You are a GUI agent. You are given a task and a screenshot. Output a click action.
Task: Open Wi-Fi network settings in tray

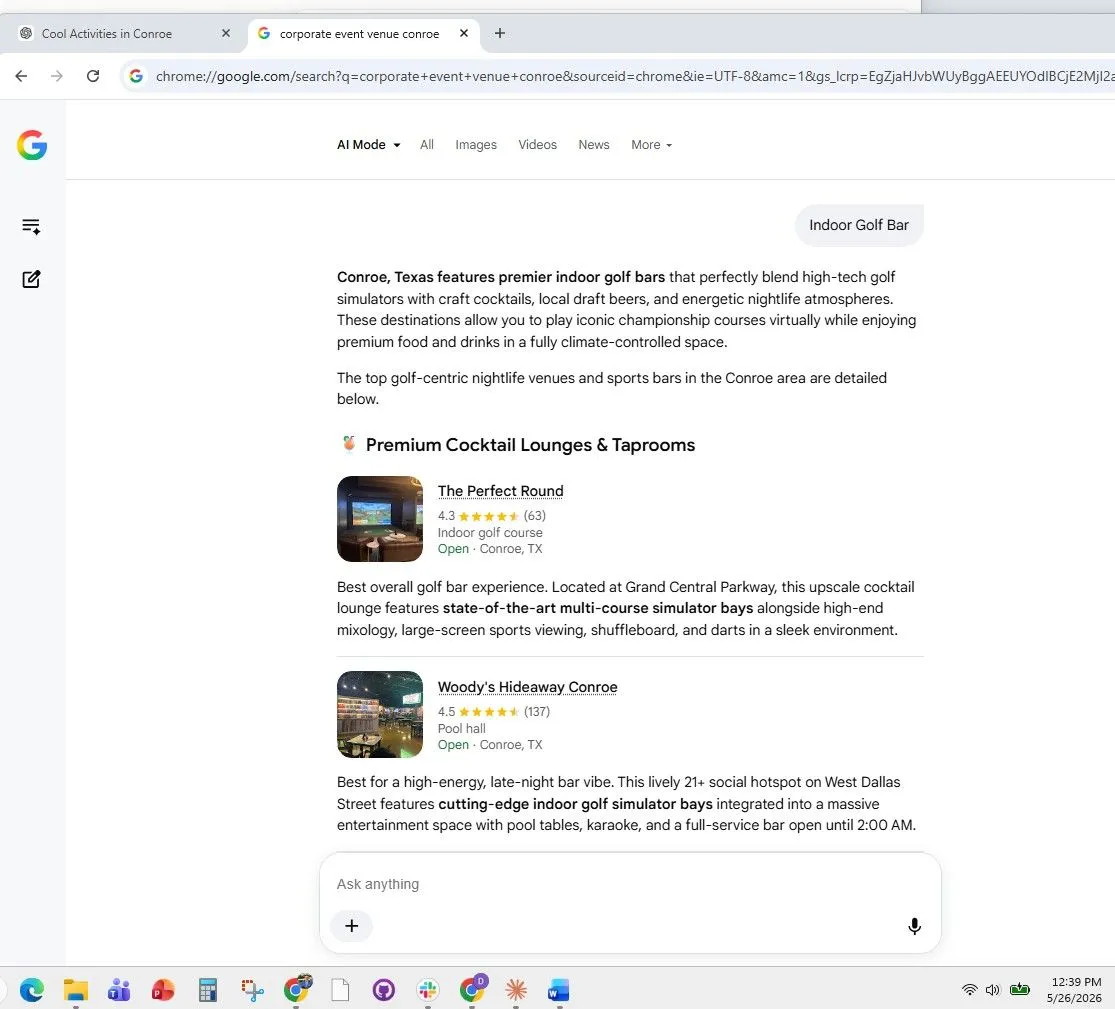[970, 989]
